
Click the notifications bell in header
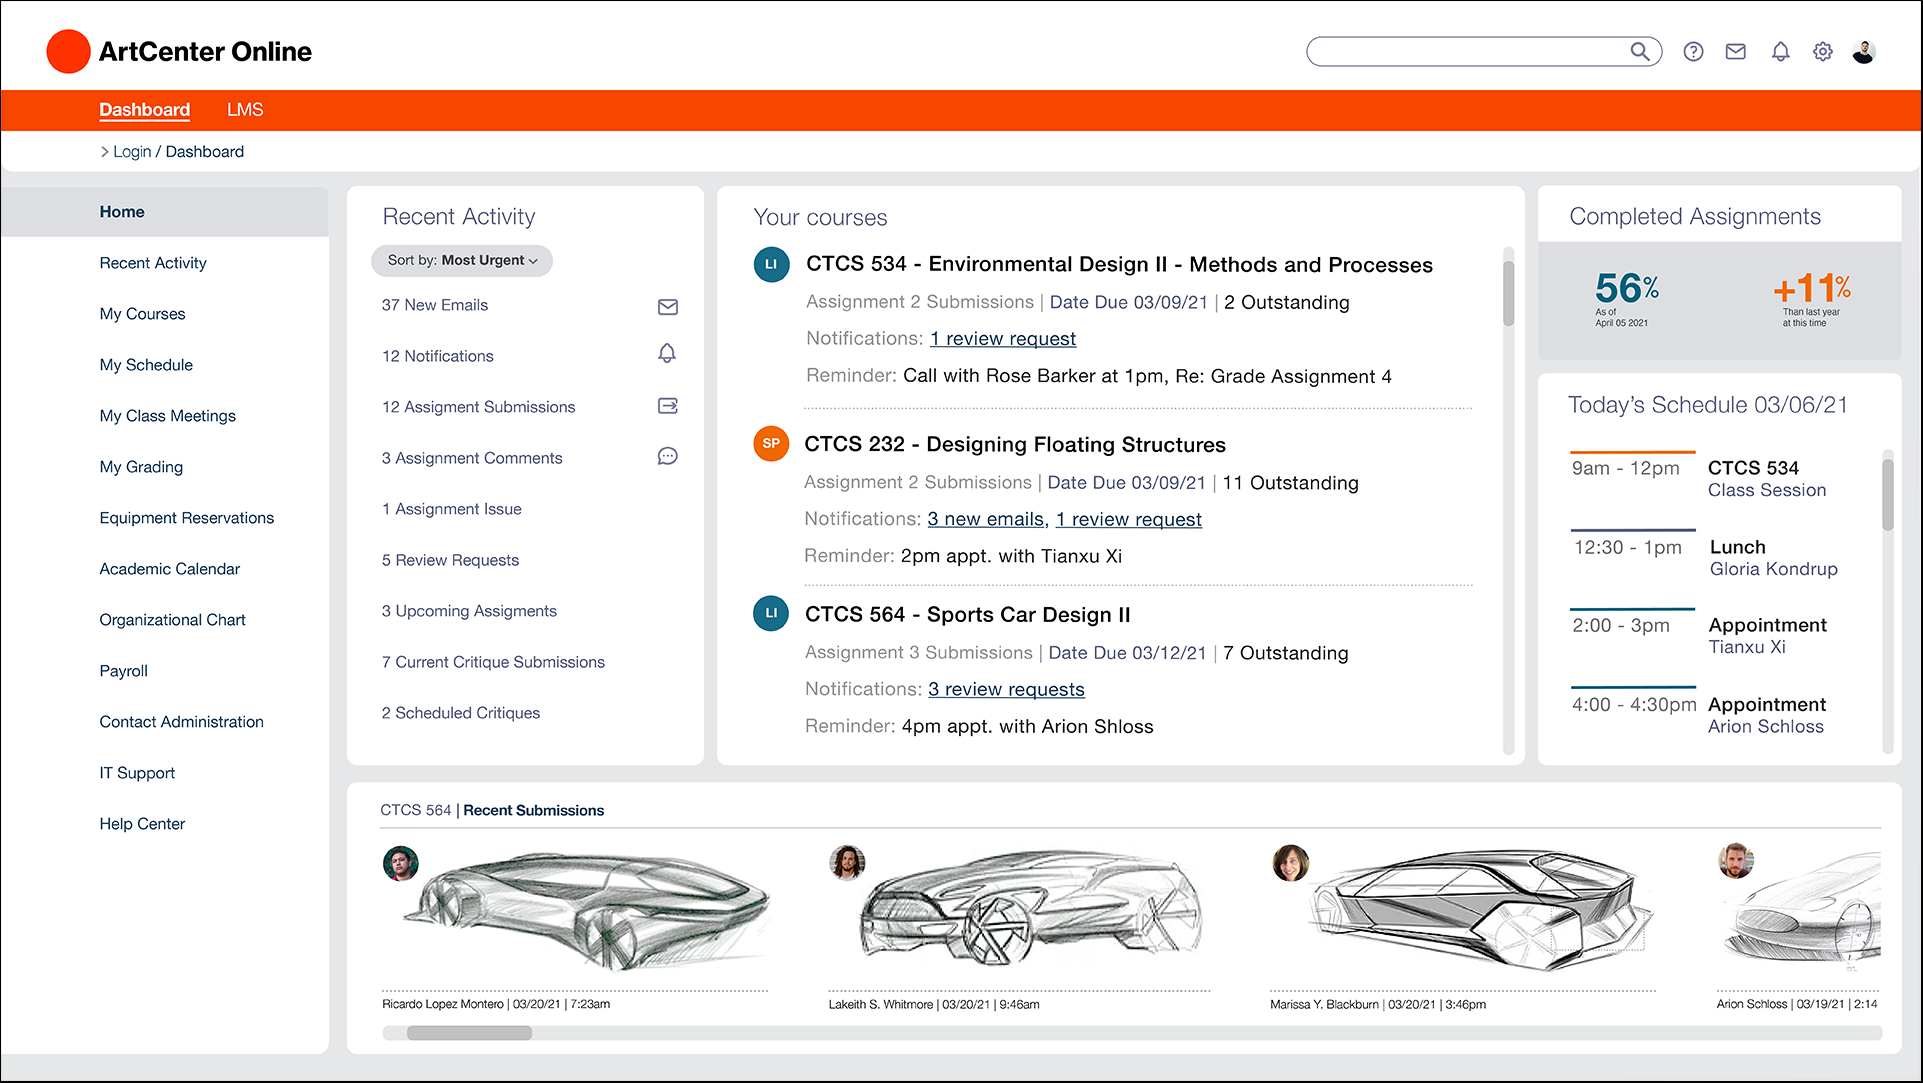point(1780,52)
